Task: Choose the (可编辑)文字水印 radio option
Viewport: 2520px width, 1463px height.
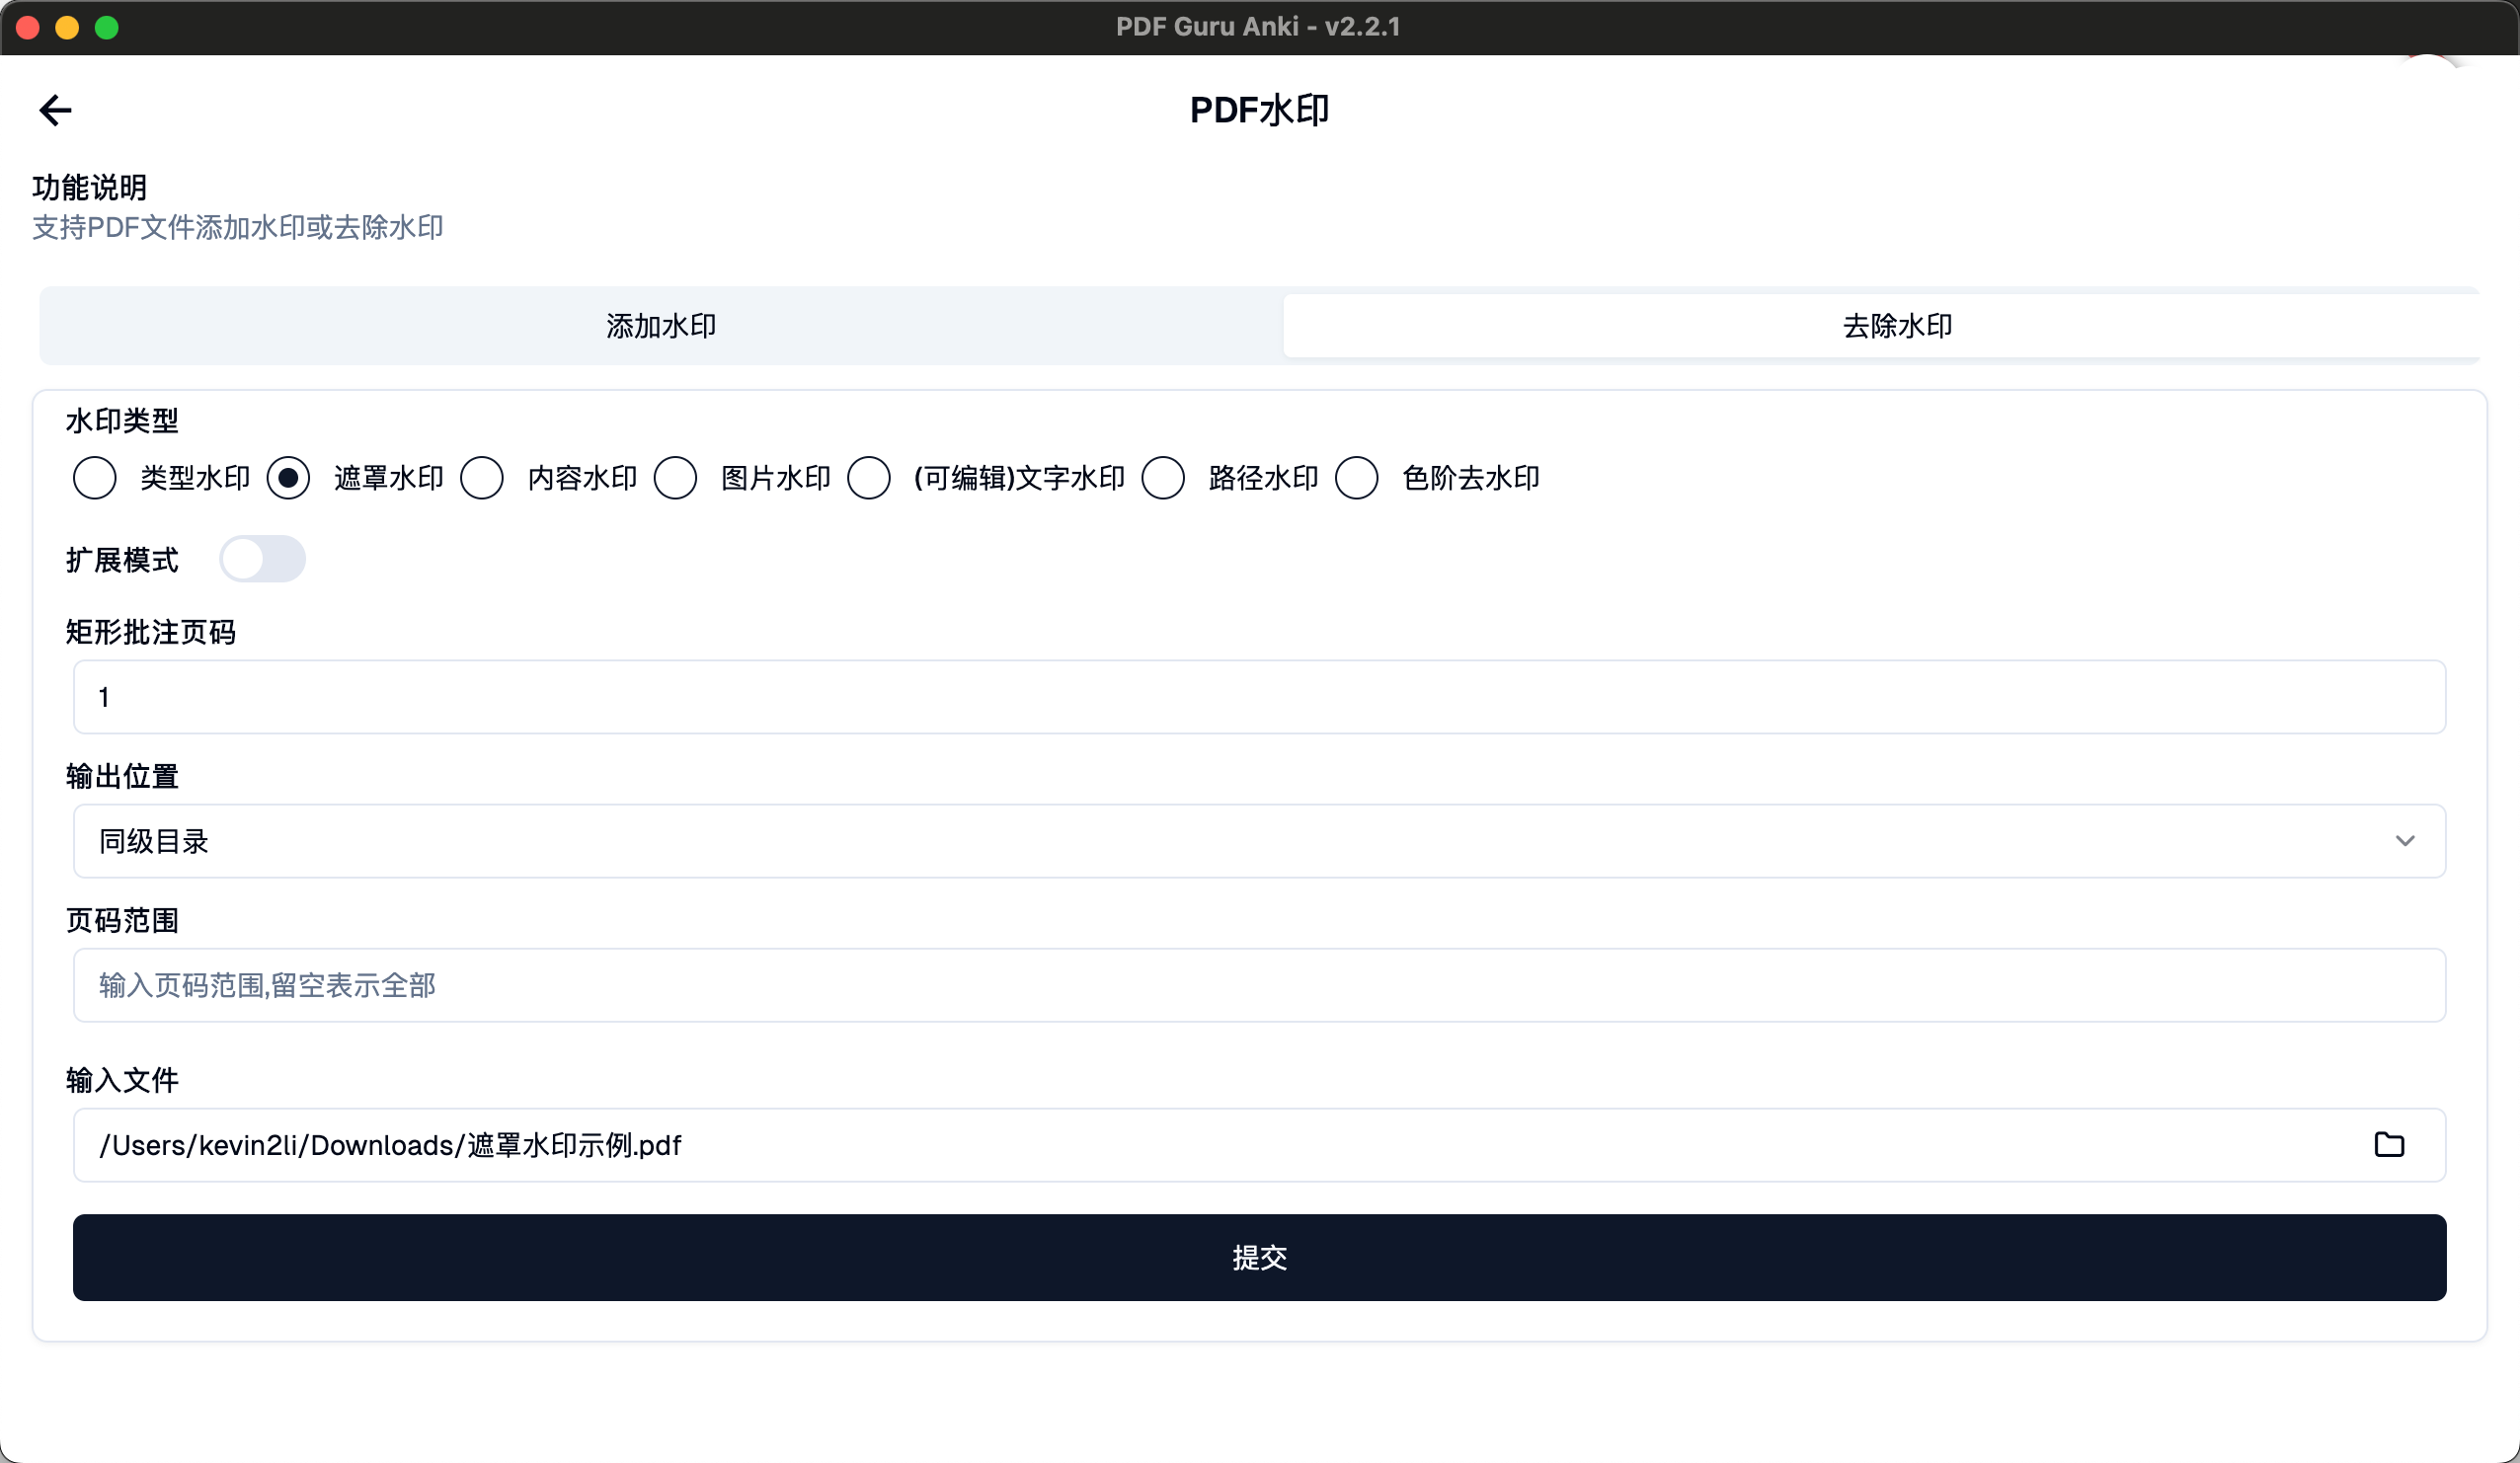Action: pos(869,478)
